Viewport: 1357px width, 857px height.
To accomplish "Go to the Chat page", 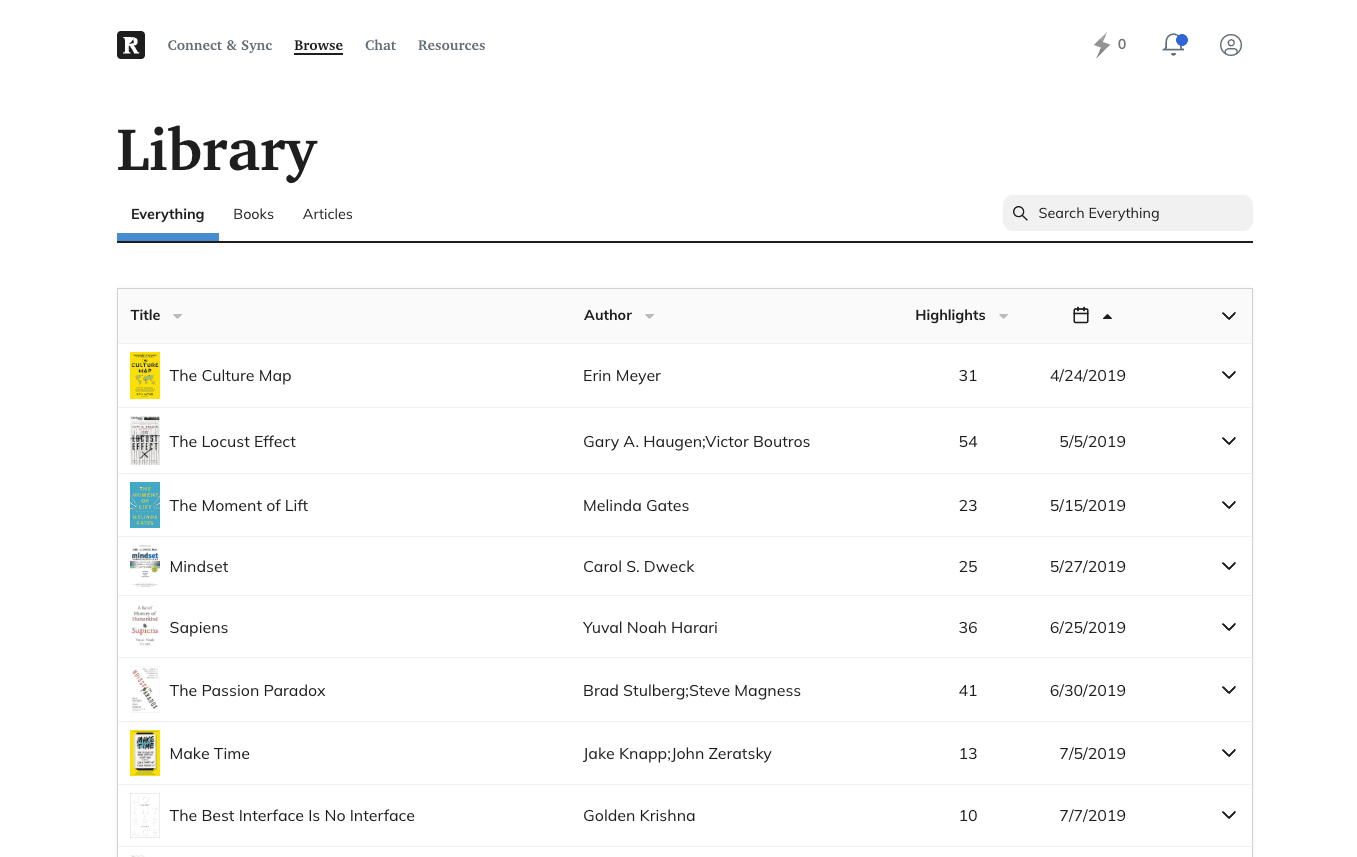I will (x=380, y=45).
